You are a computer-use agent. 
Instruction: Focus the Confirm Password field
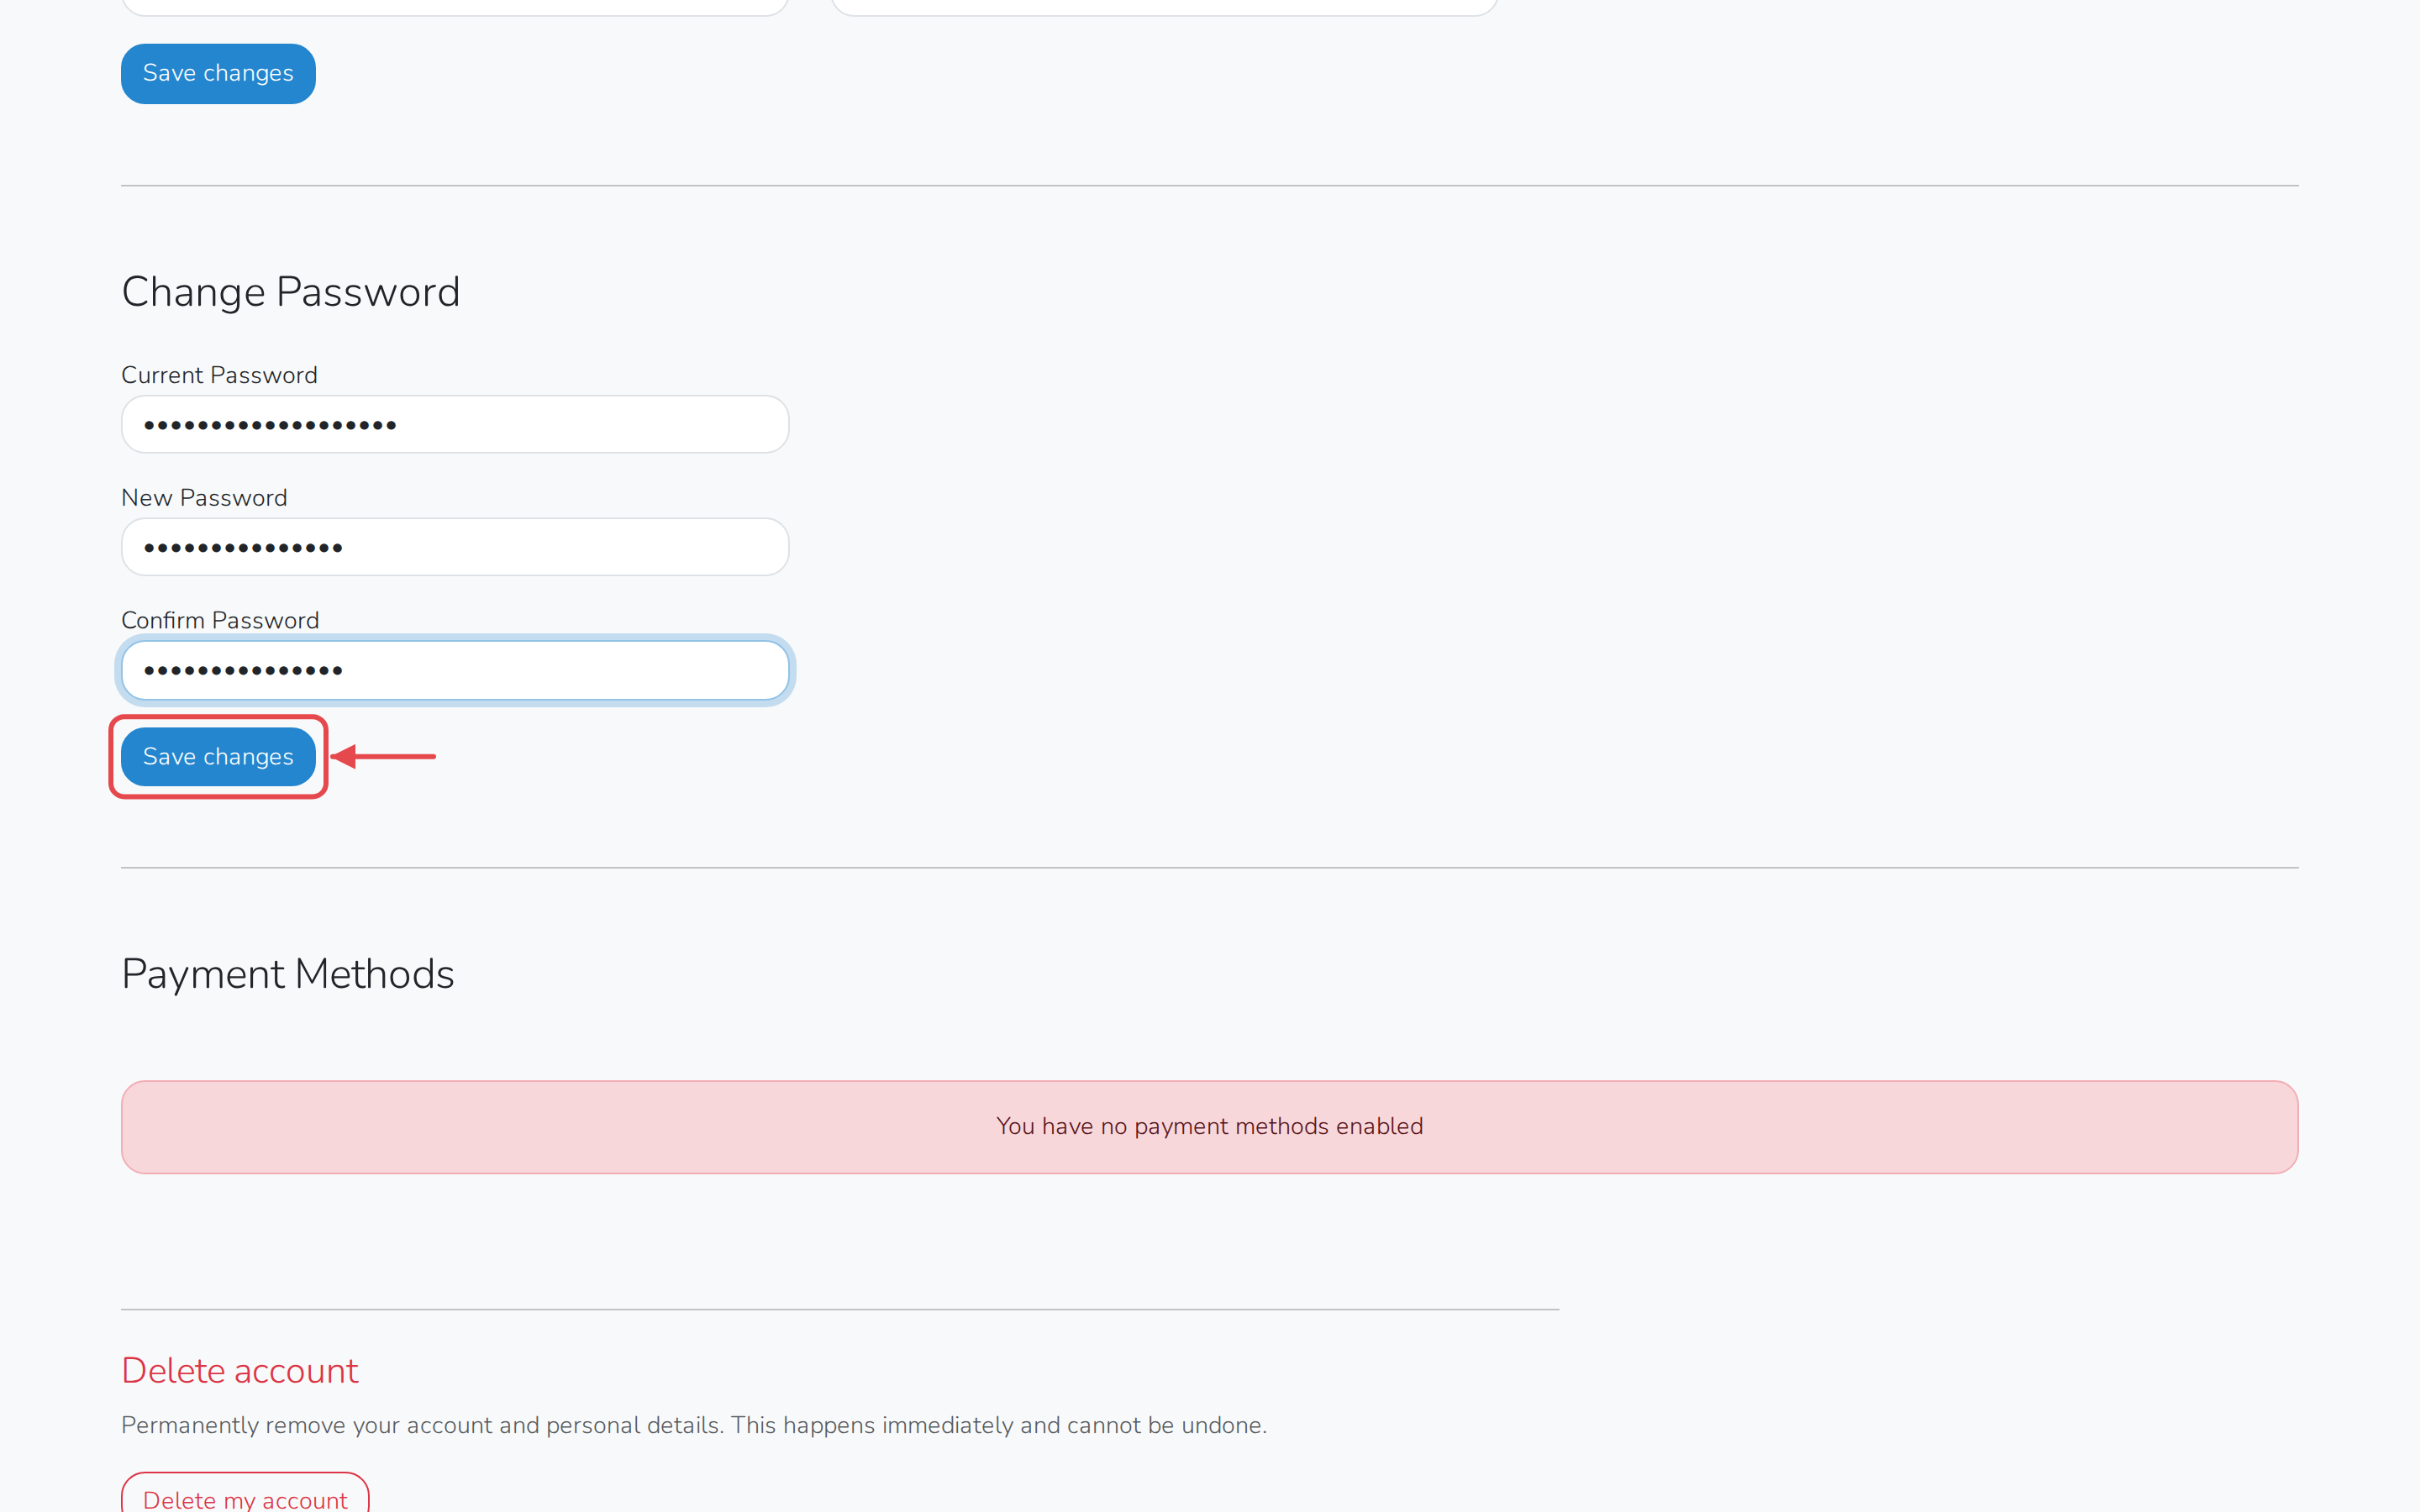455,670
